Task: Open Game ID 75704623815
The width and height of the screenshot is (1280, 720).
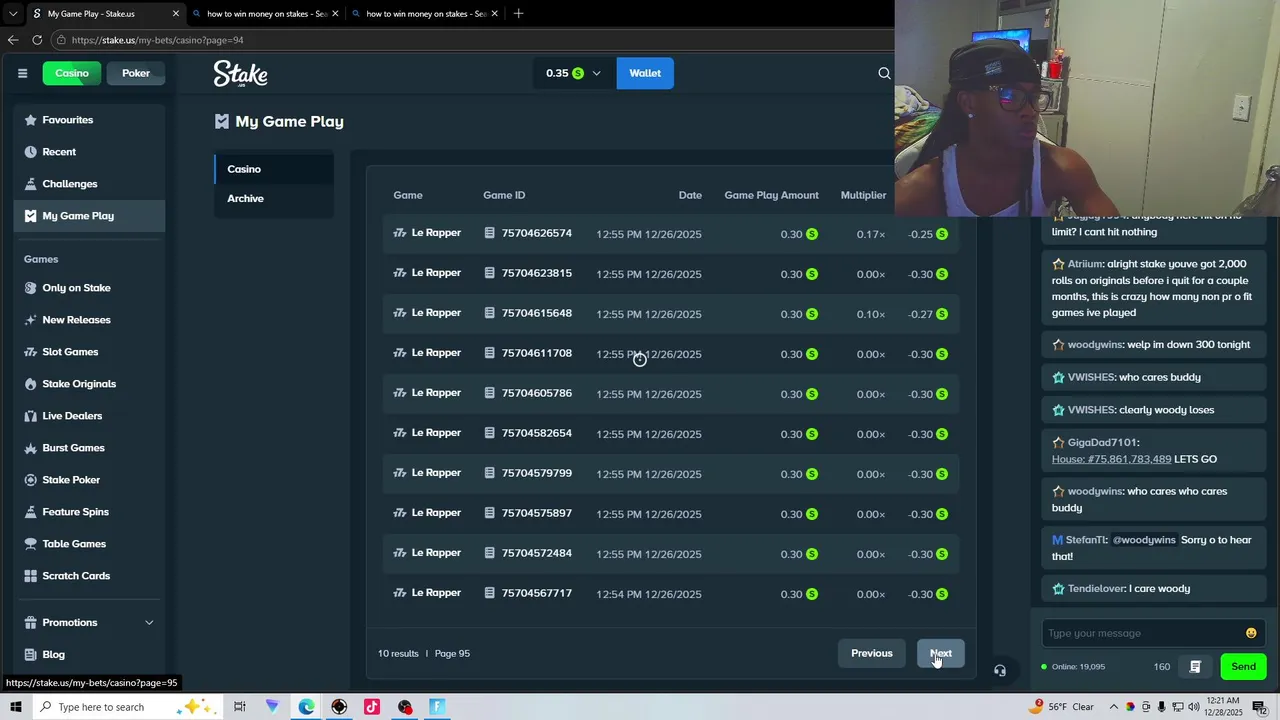Action: [537, 273]
